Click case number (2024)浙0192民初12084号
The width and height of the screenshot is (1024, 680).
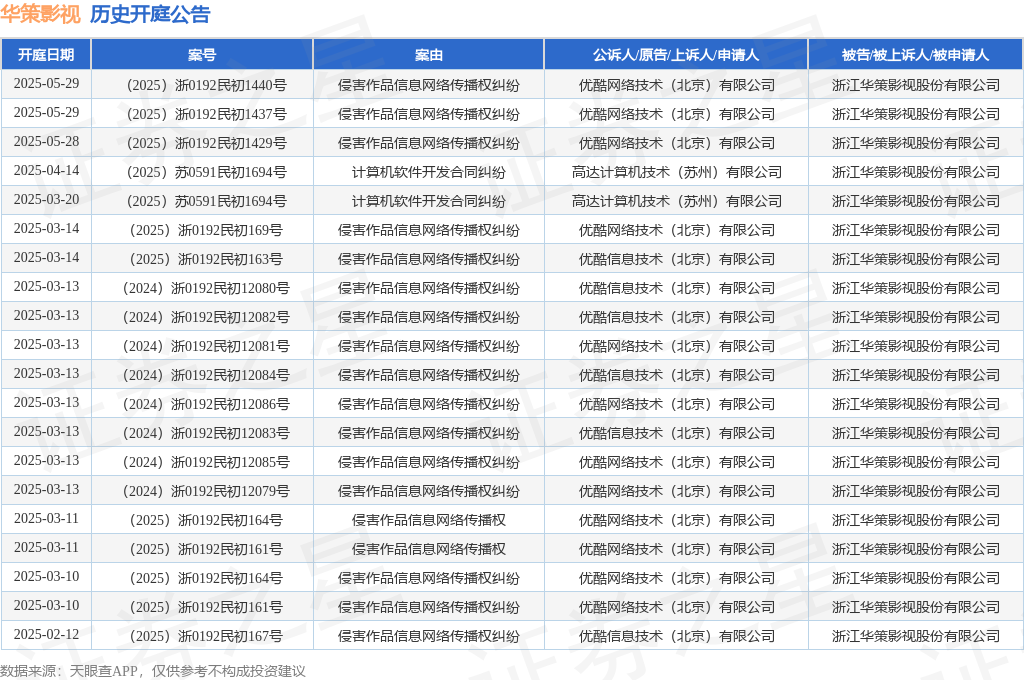tap(206, 375)
